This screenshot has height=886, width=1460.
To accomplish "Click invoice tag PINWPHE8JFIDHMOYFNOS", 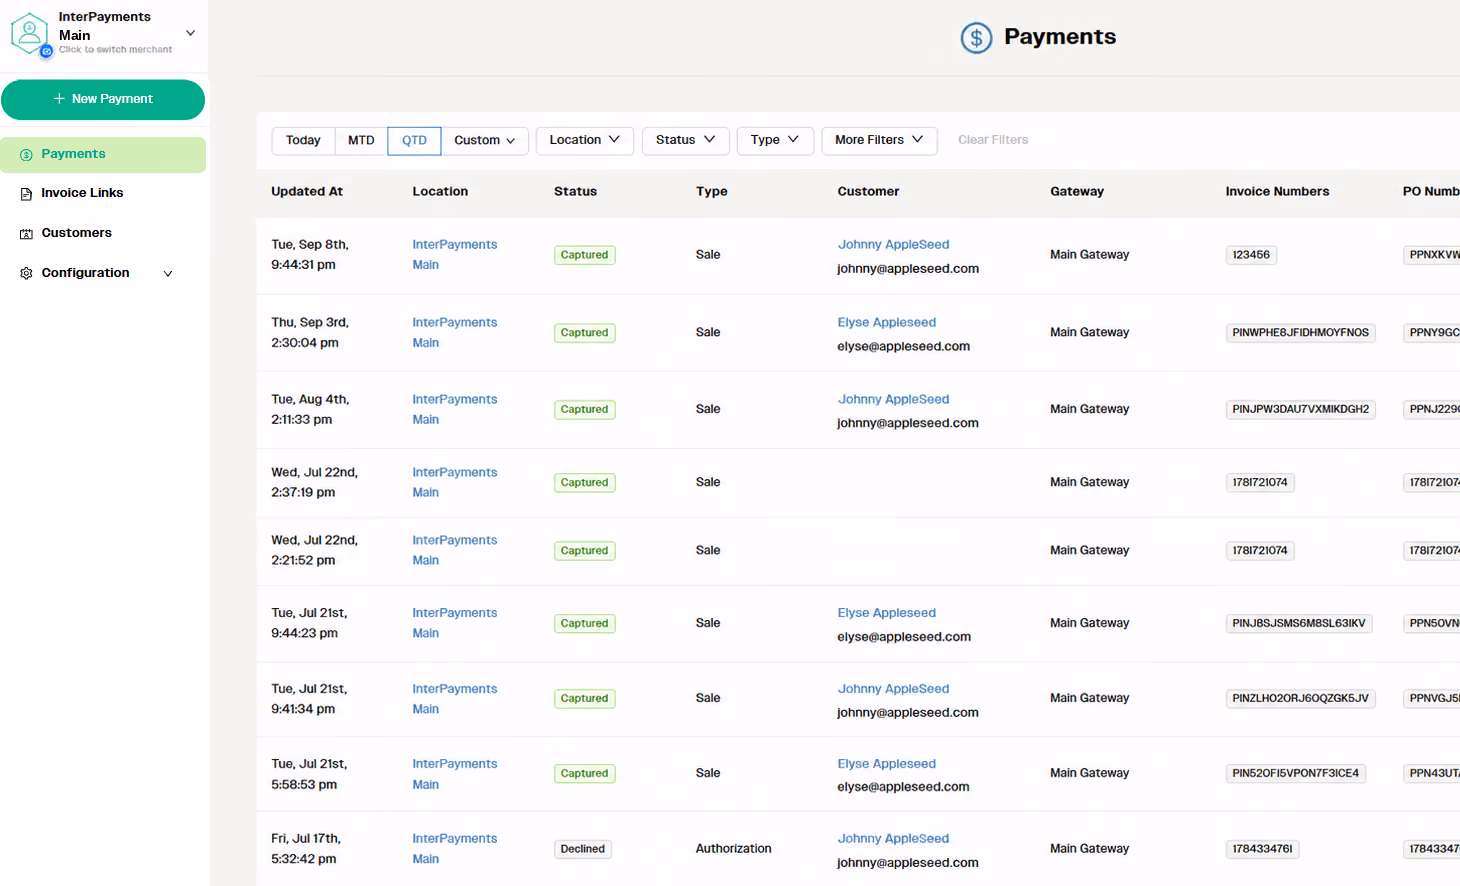I will tap(1300, 333).
